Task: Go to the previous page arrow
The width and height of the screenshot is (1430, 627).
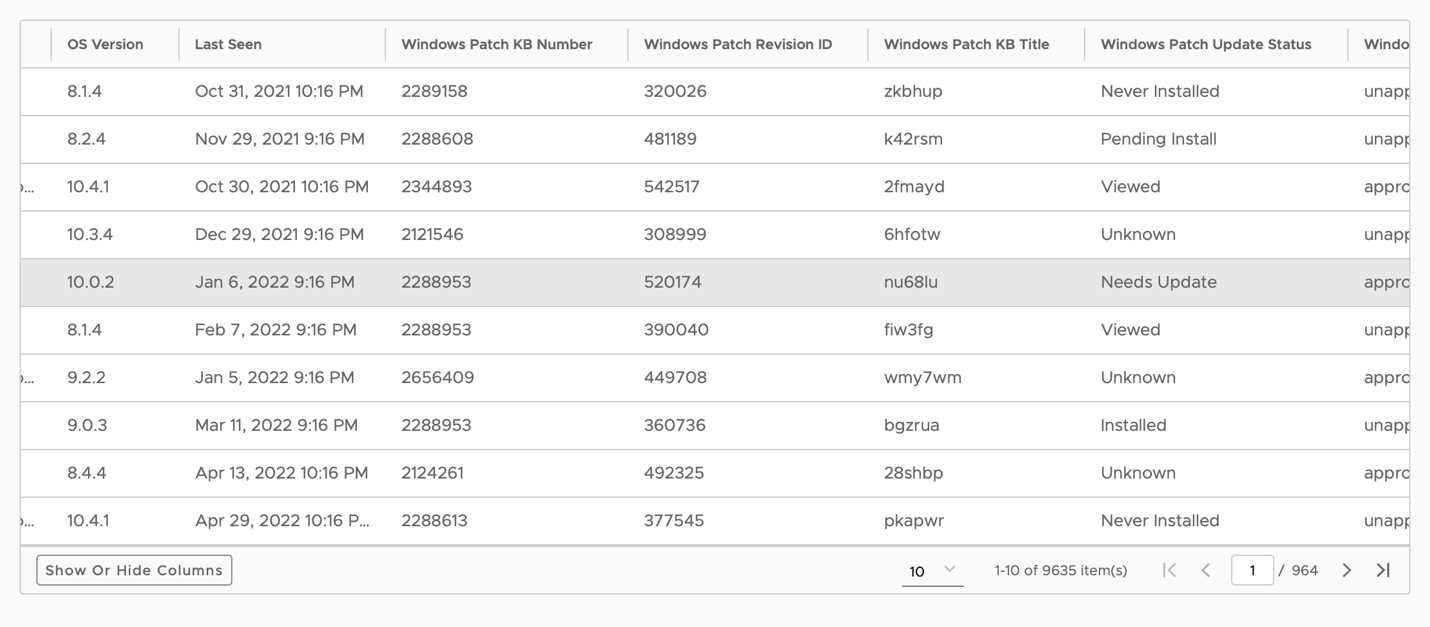Action: click(1206, 570)
